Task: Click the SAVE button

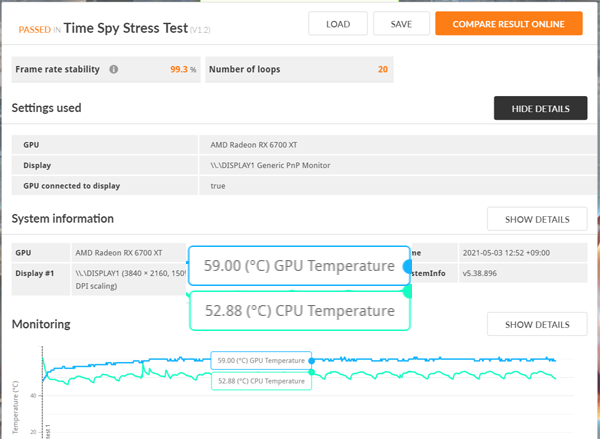Action: (401, 23)
